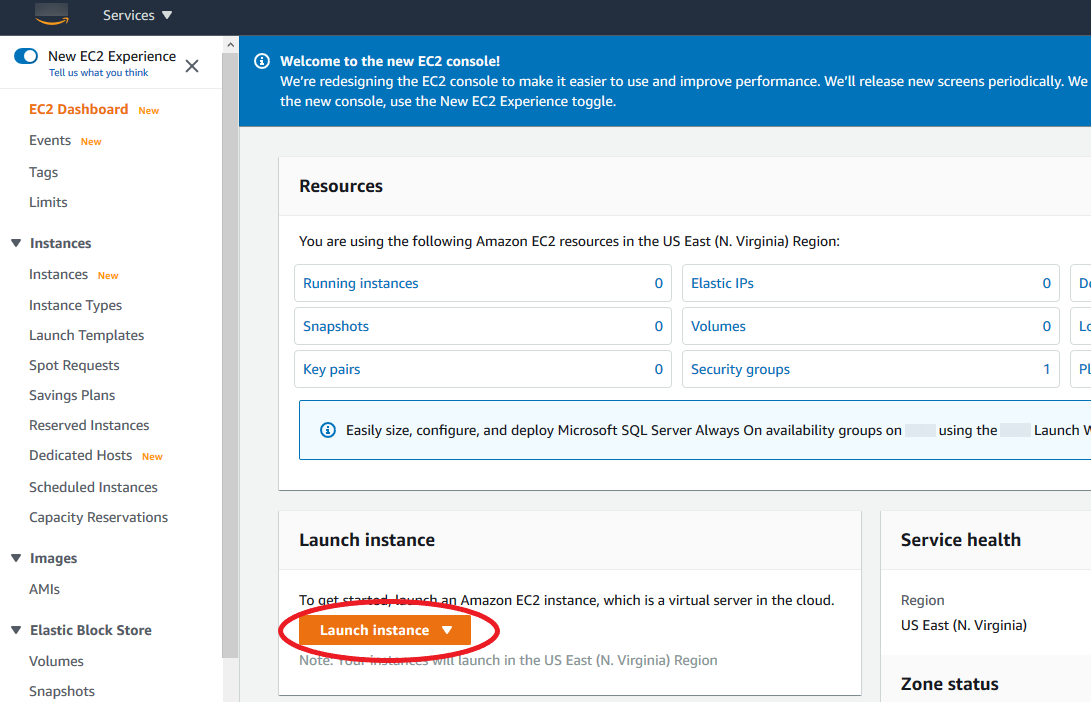Open the Security groups resource link
The image size is (1091, 702).
740,369
